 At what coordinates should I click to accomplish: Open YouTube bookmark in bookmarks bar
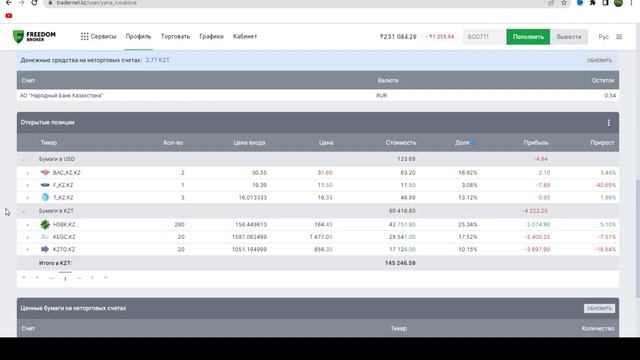pyautogui.click(x=9, y=16)
